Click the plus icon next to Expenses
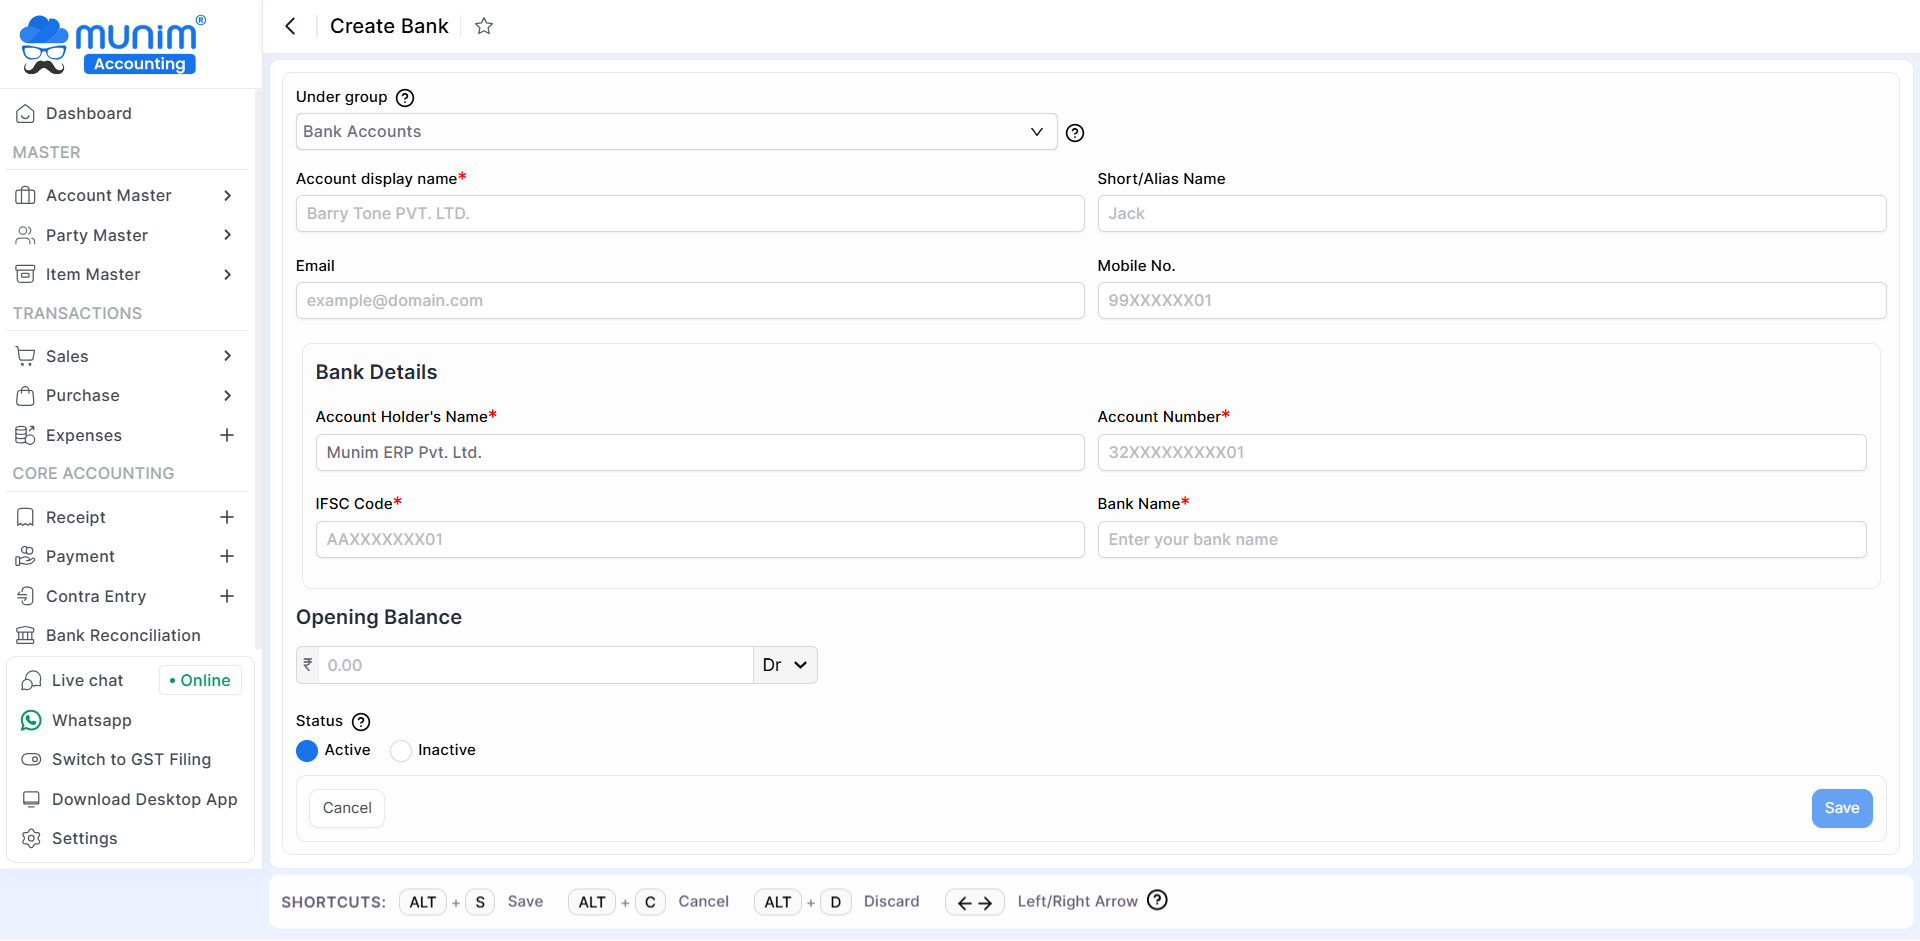Image resolution: width=1920 pixels, height=941 pixels. tap(227, 435)
